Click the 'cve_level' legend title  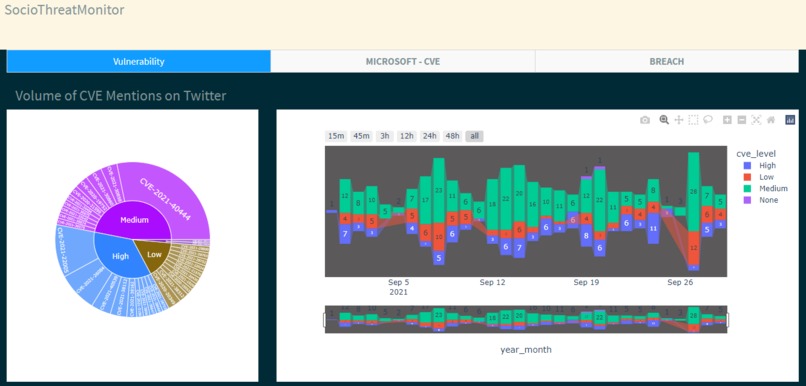[x=756, y=154]
